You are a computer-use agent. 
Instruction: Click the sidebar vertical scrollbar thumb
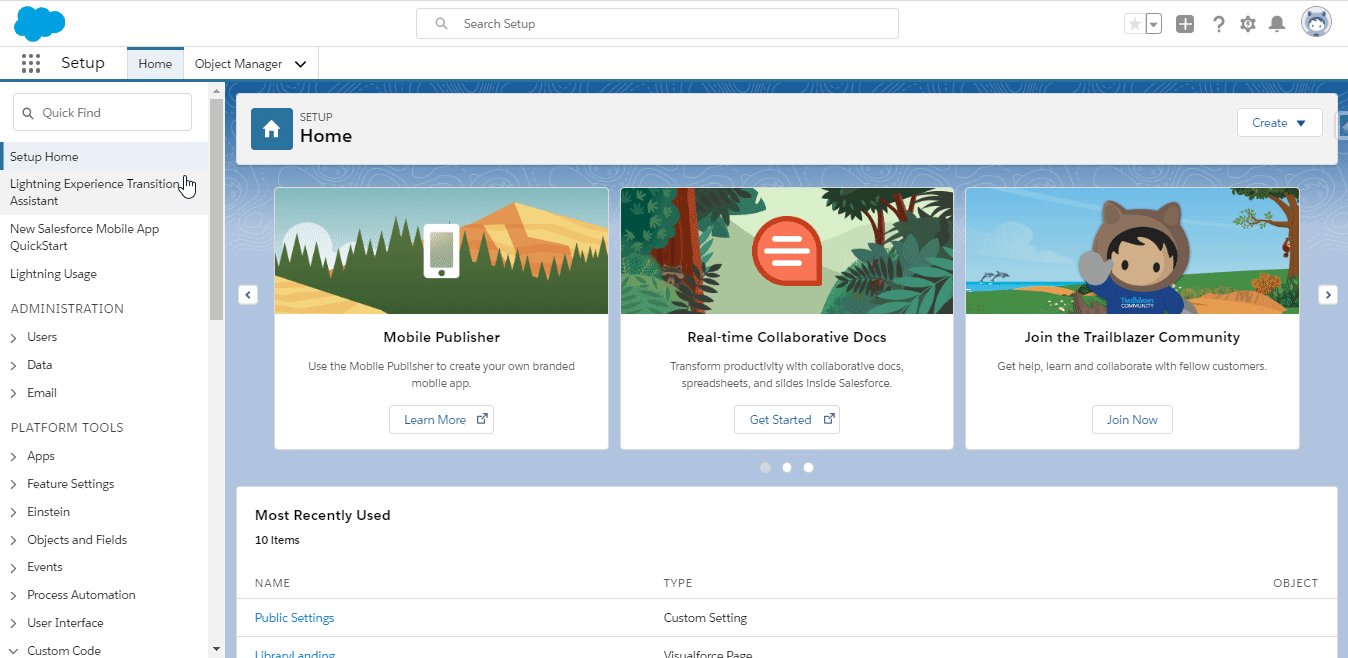216,209
